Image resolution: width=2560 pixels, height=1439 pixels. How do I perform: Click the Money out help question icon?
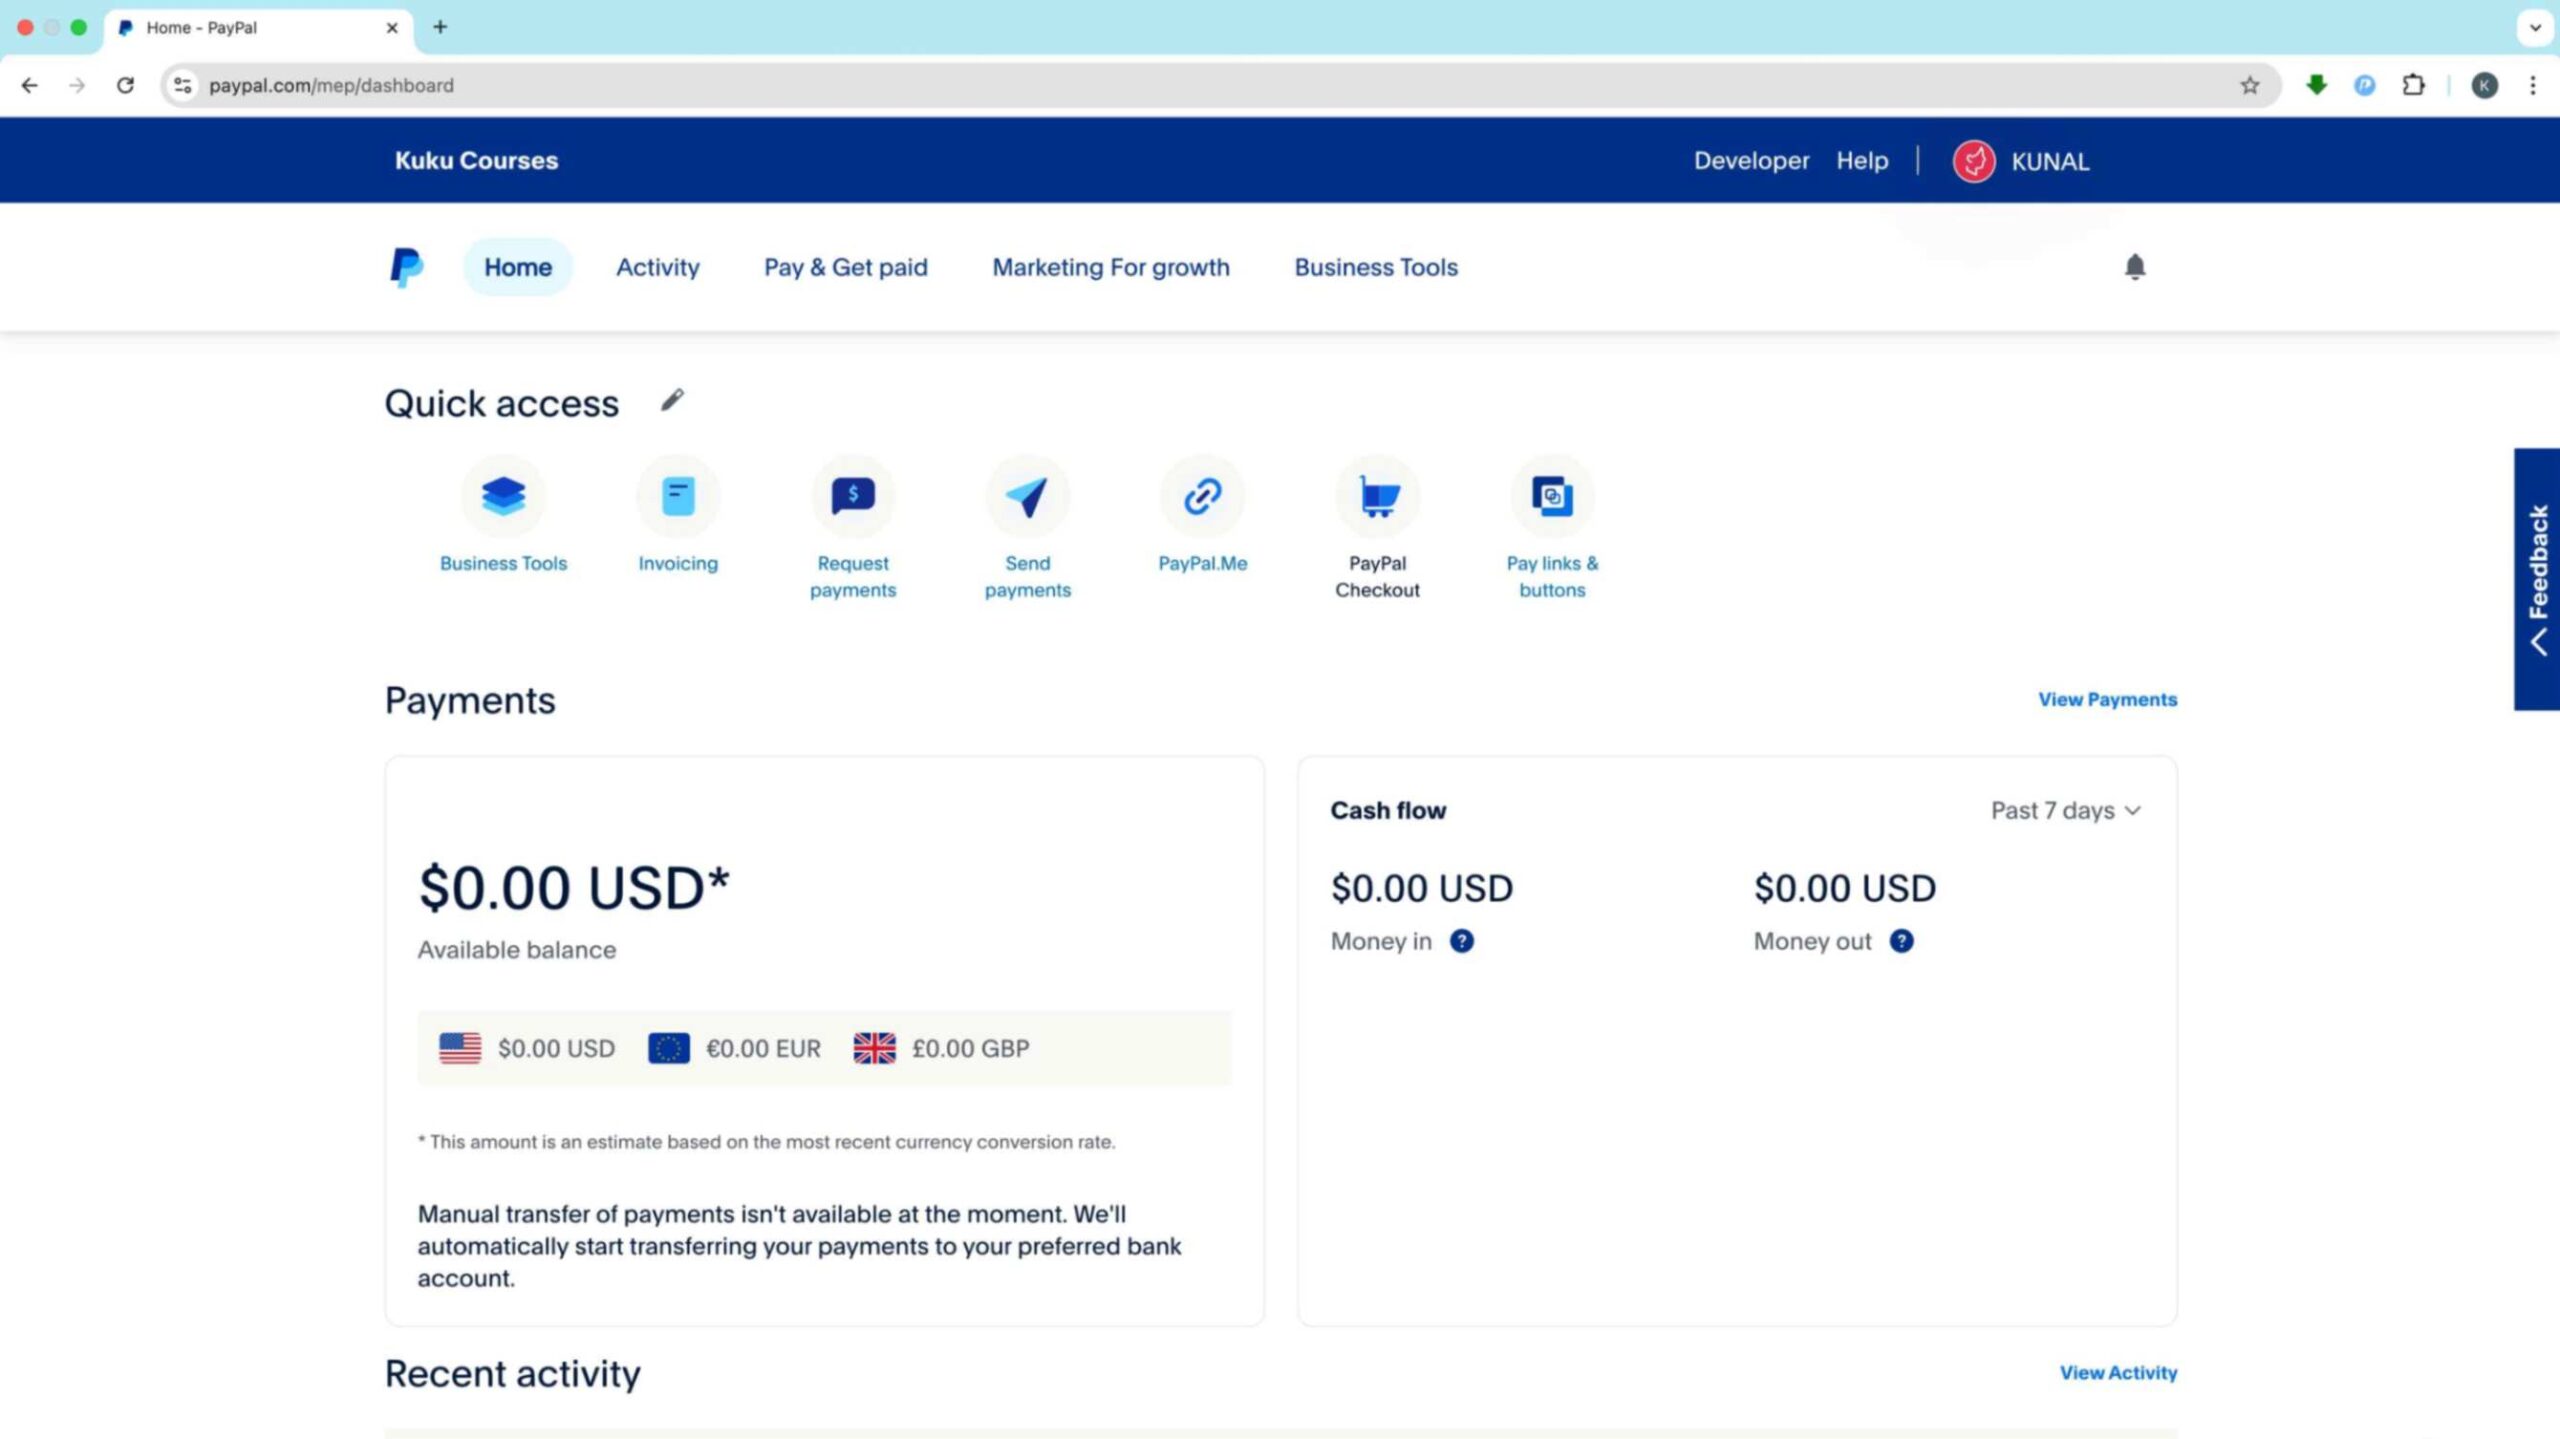pyautogui.click(x=1901, y=941)
